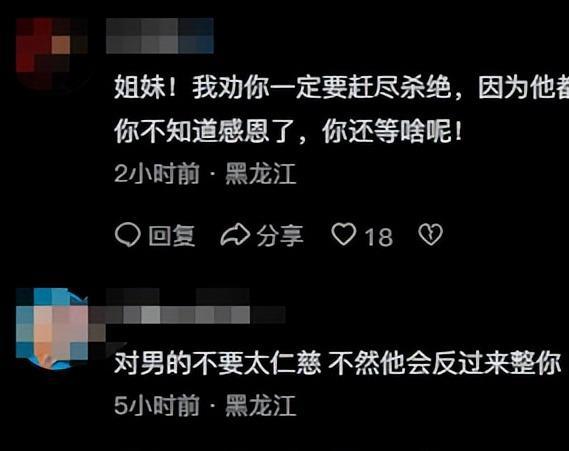
Task: Click the like count 18
Action: (x=378, y=238)
